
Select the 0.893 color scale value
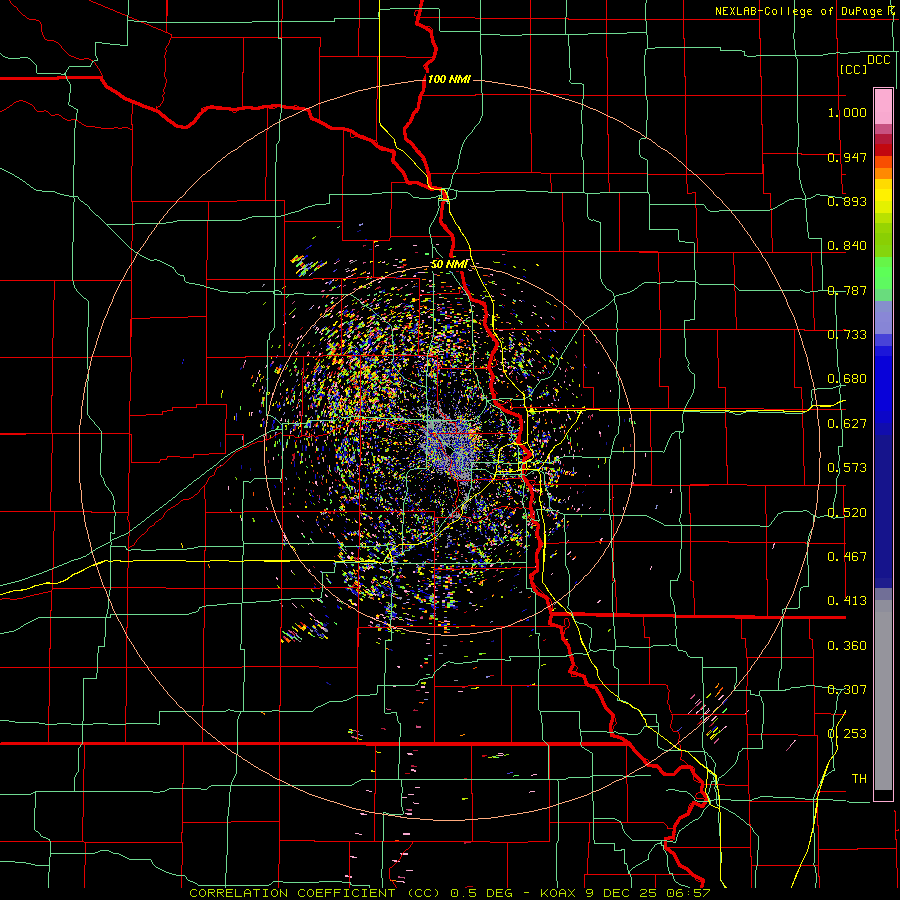[x=847, y=201]
